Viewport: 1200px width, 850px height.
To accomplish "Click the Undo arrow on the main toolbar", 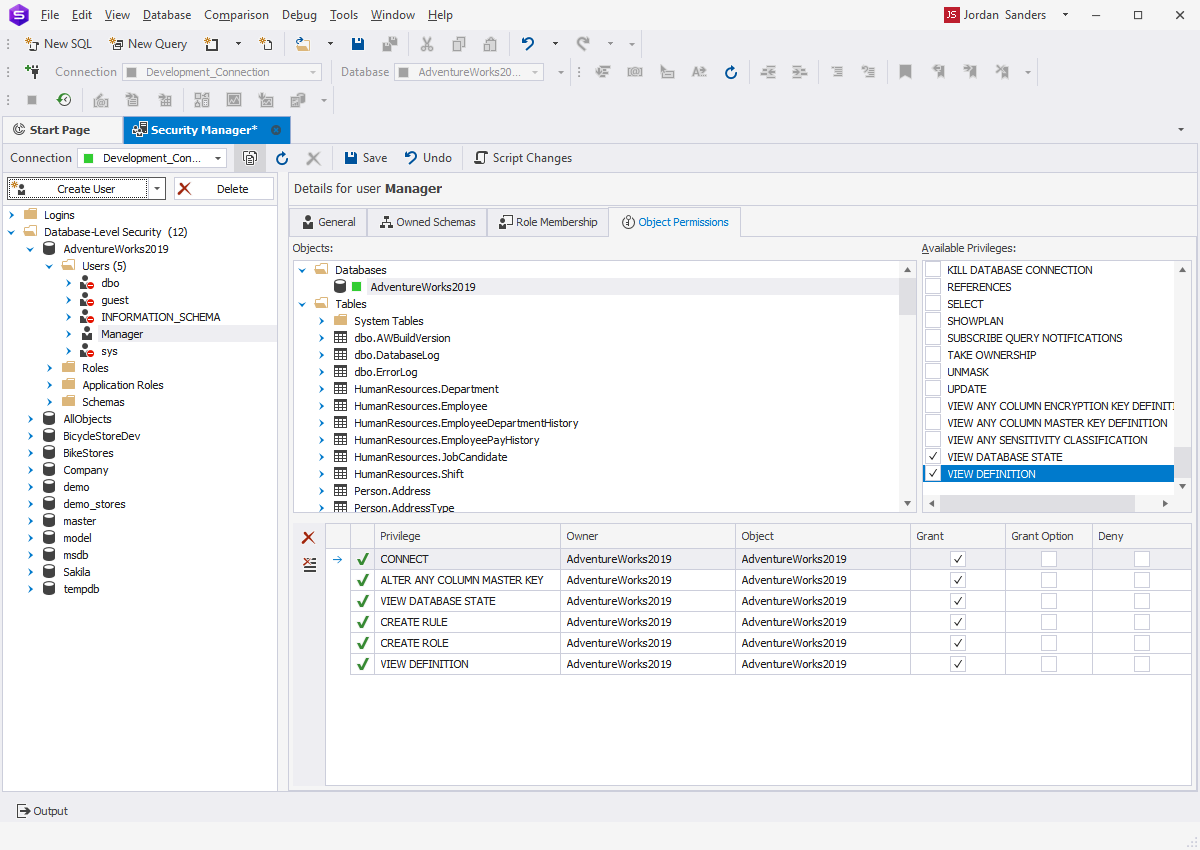I will click(x=527, y=44).
